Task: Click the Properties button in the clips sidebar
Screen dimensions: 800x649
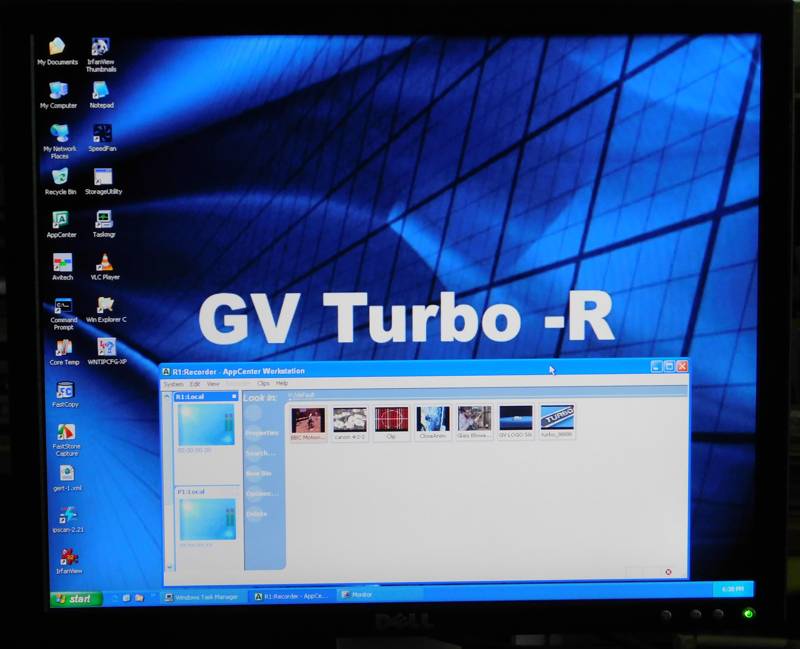Action: pyautogui.click(x=262, y=433)
